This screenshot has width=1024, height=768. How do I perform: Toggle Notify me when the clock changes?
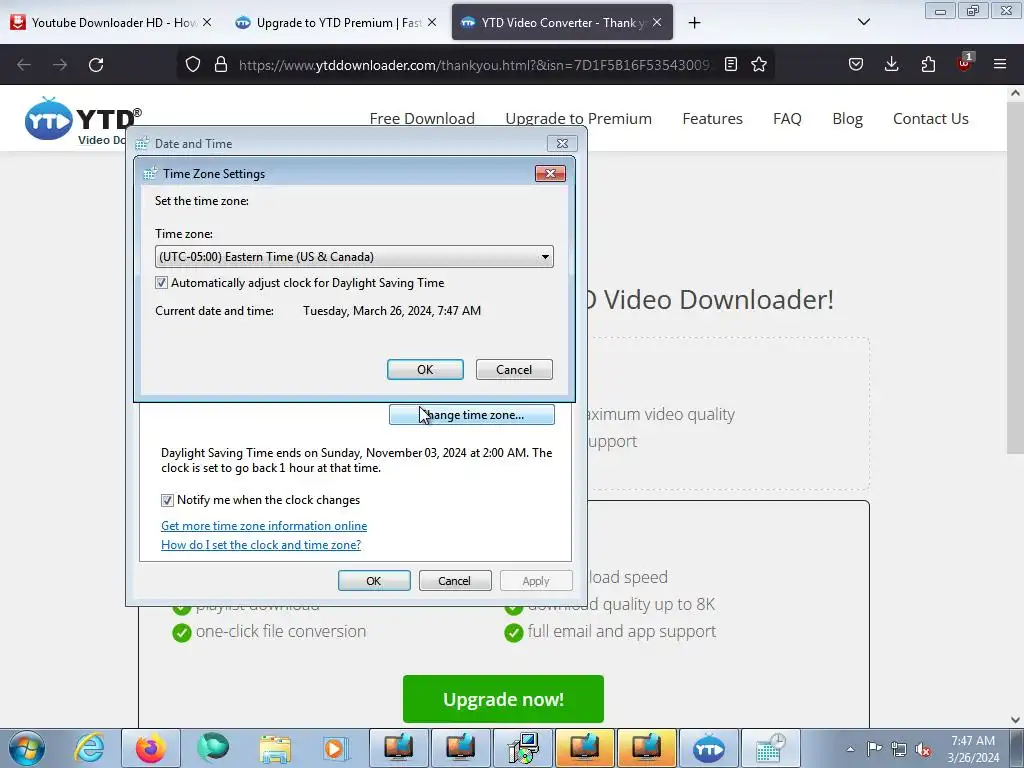point(167,500)
